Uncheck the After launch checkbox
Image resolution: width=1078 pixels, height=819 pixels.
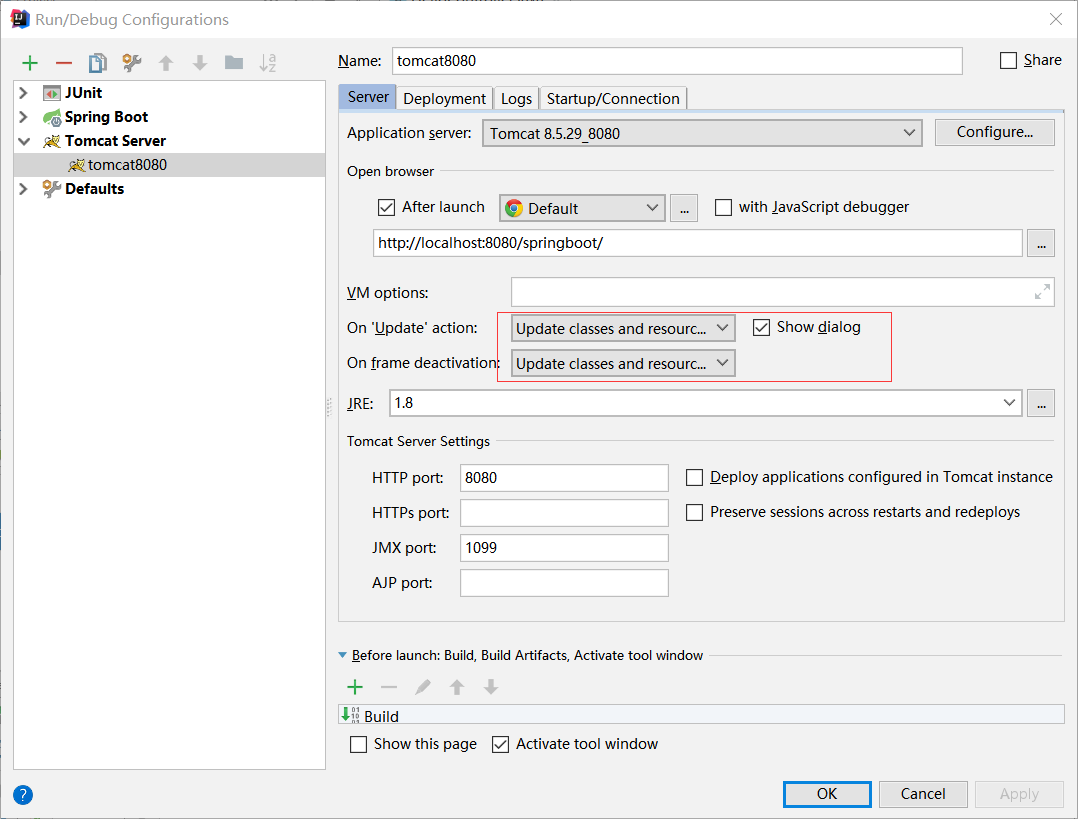point(386,207)
